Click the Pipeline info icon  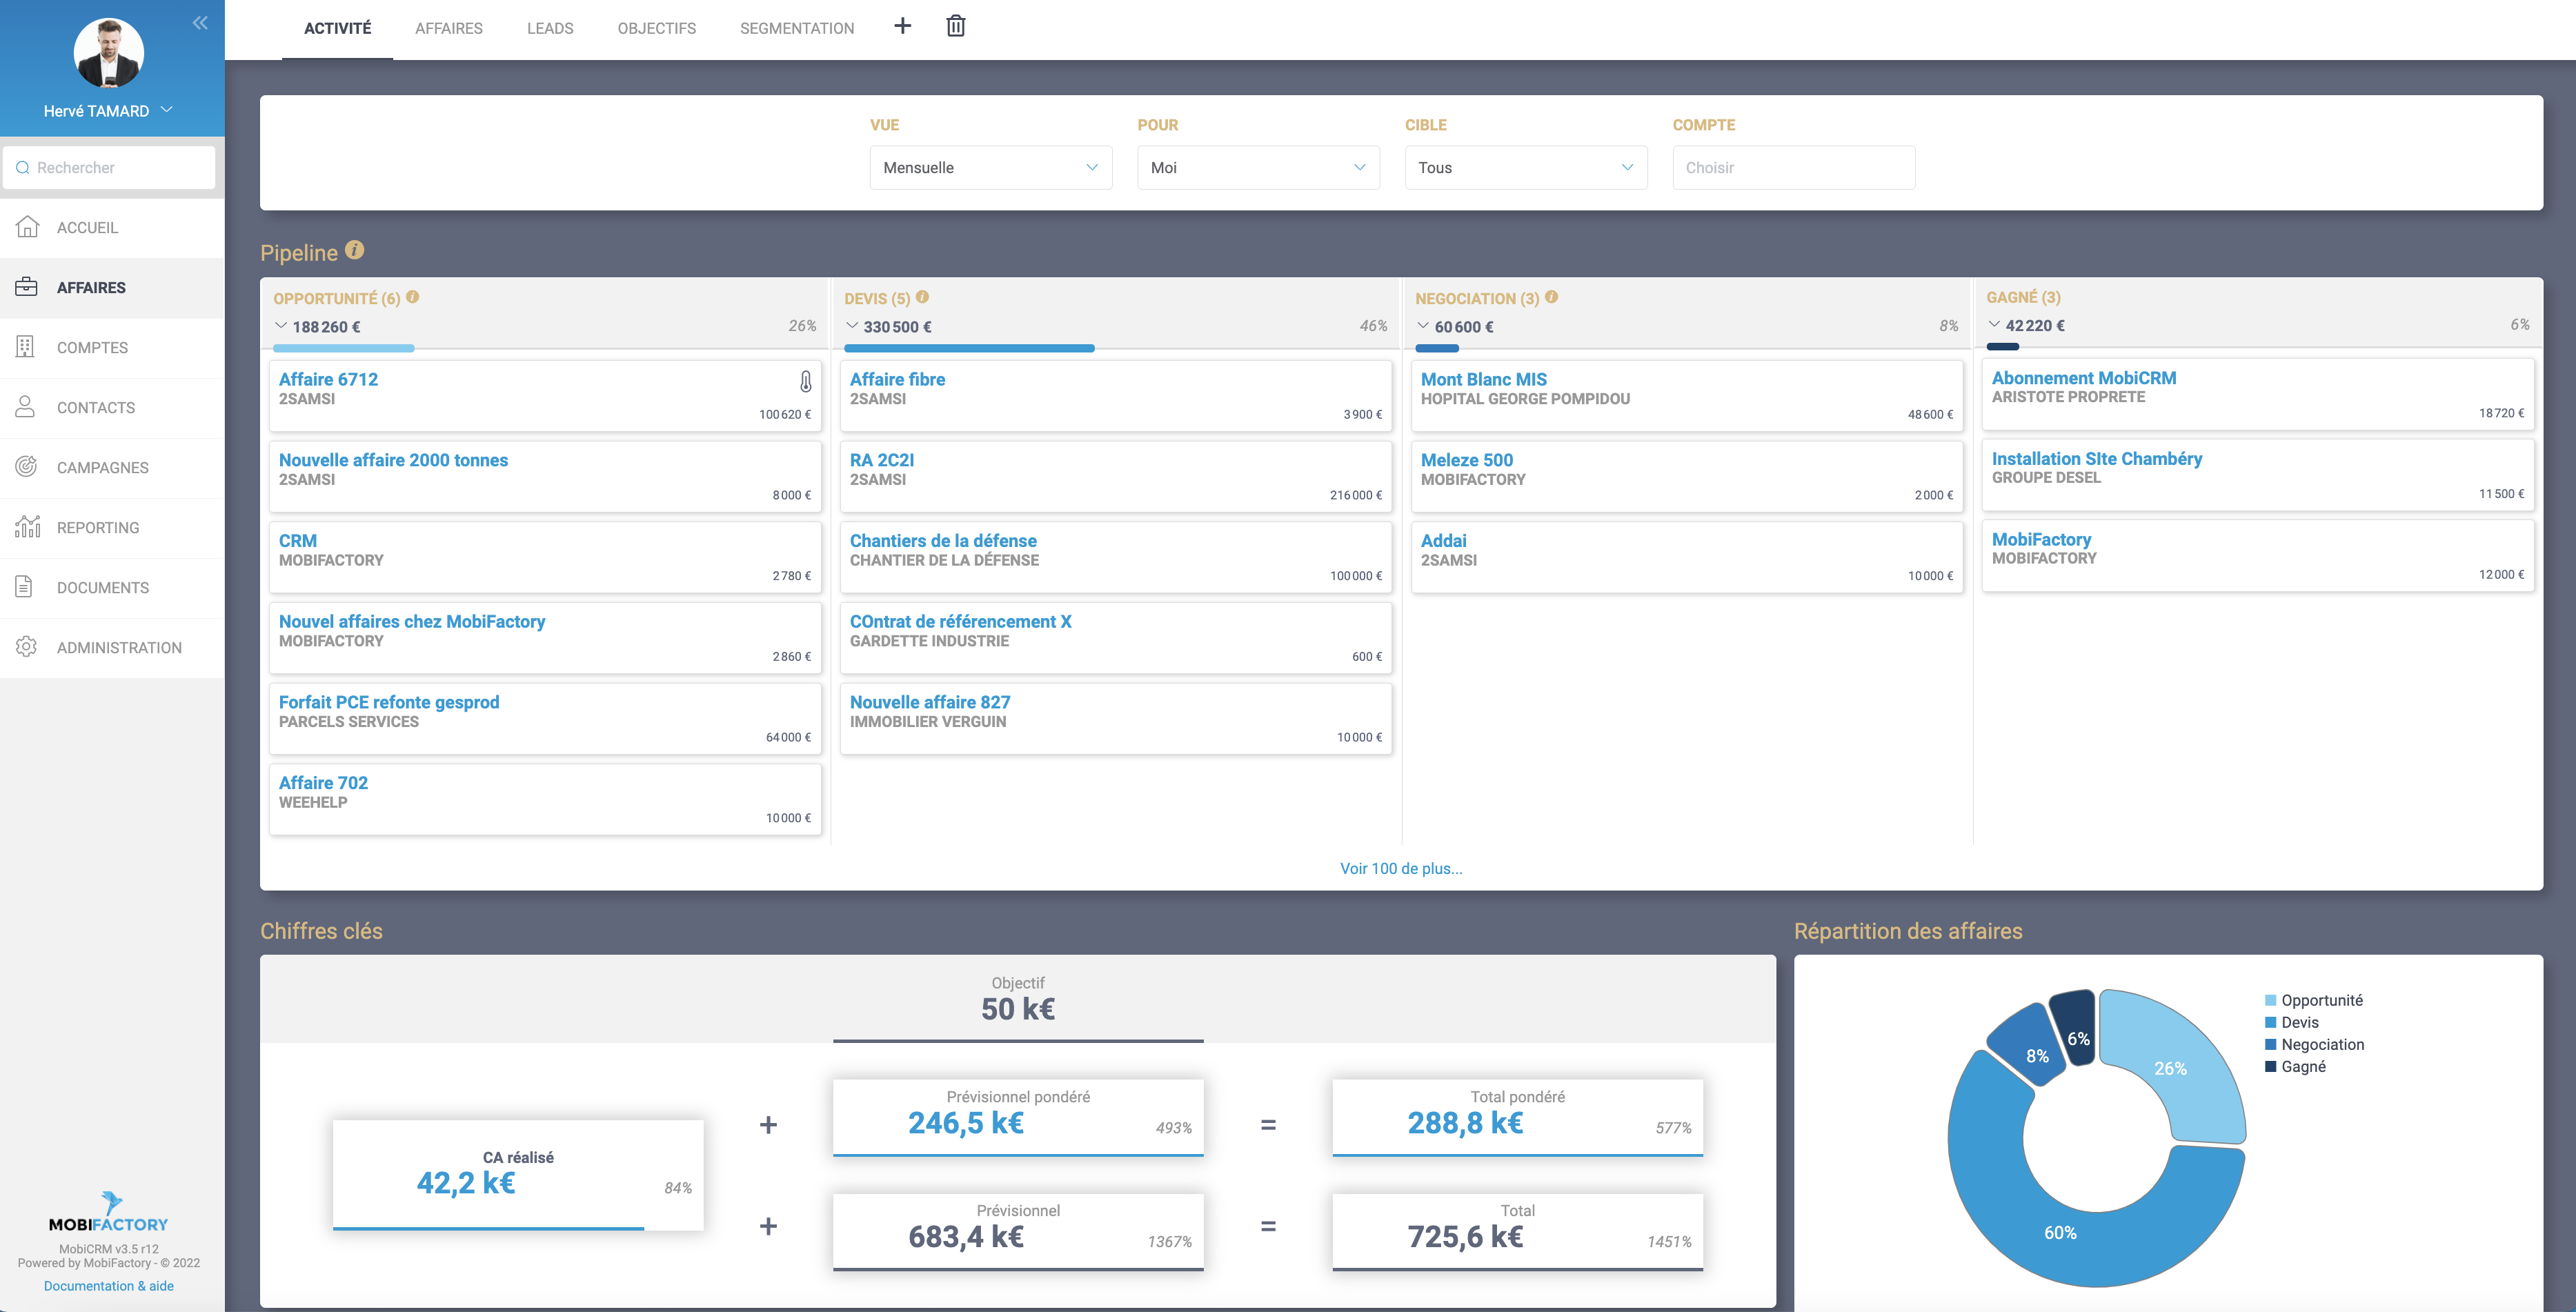[x=355, y=250]
